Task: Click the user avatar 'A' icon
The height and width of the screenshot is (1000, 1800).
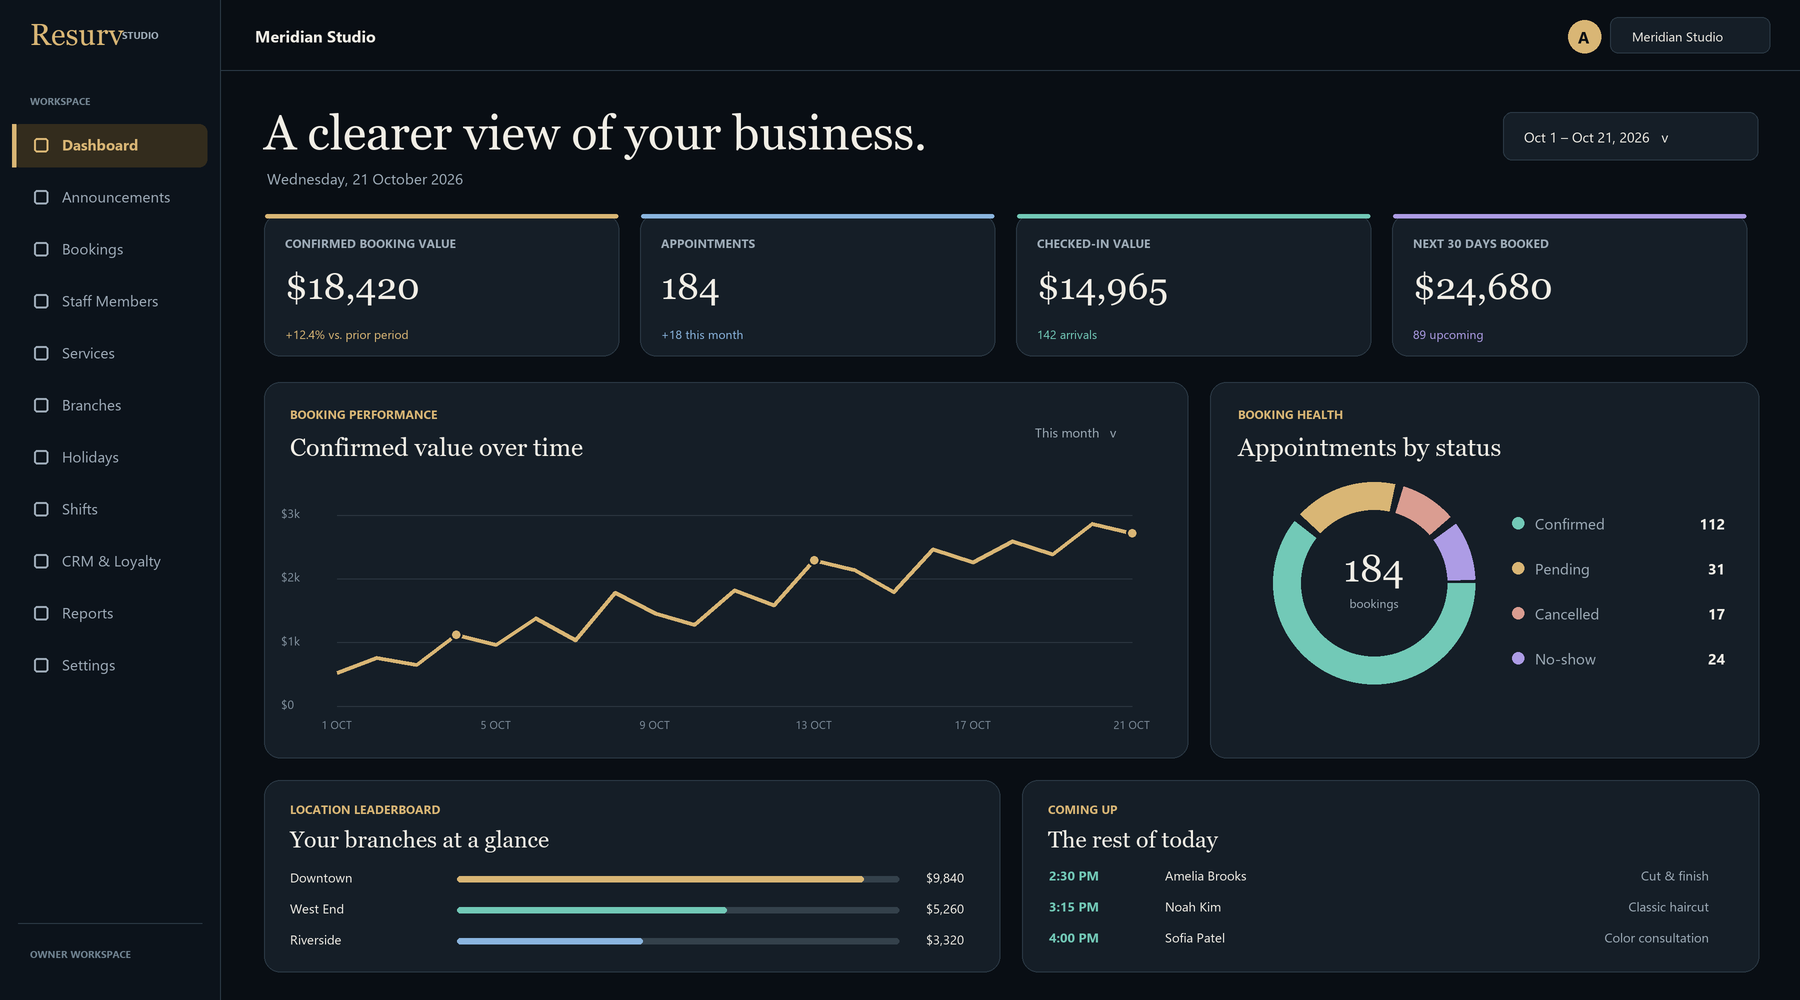Action: [1584, 37]
